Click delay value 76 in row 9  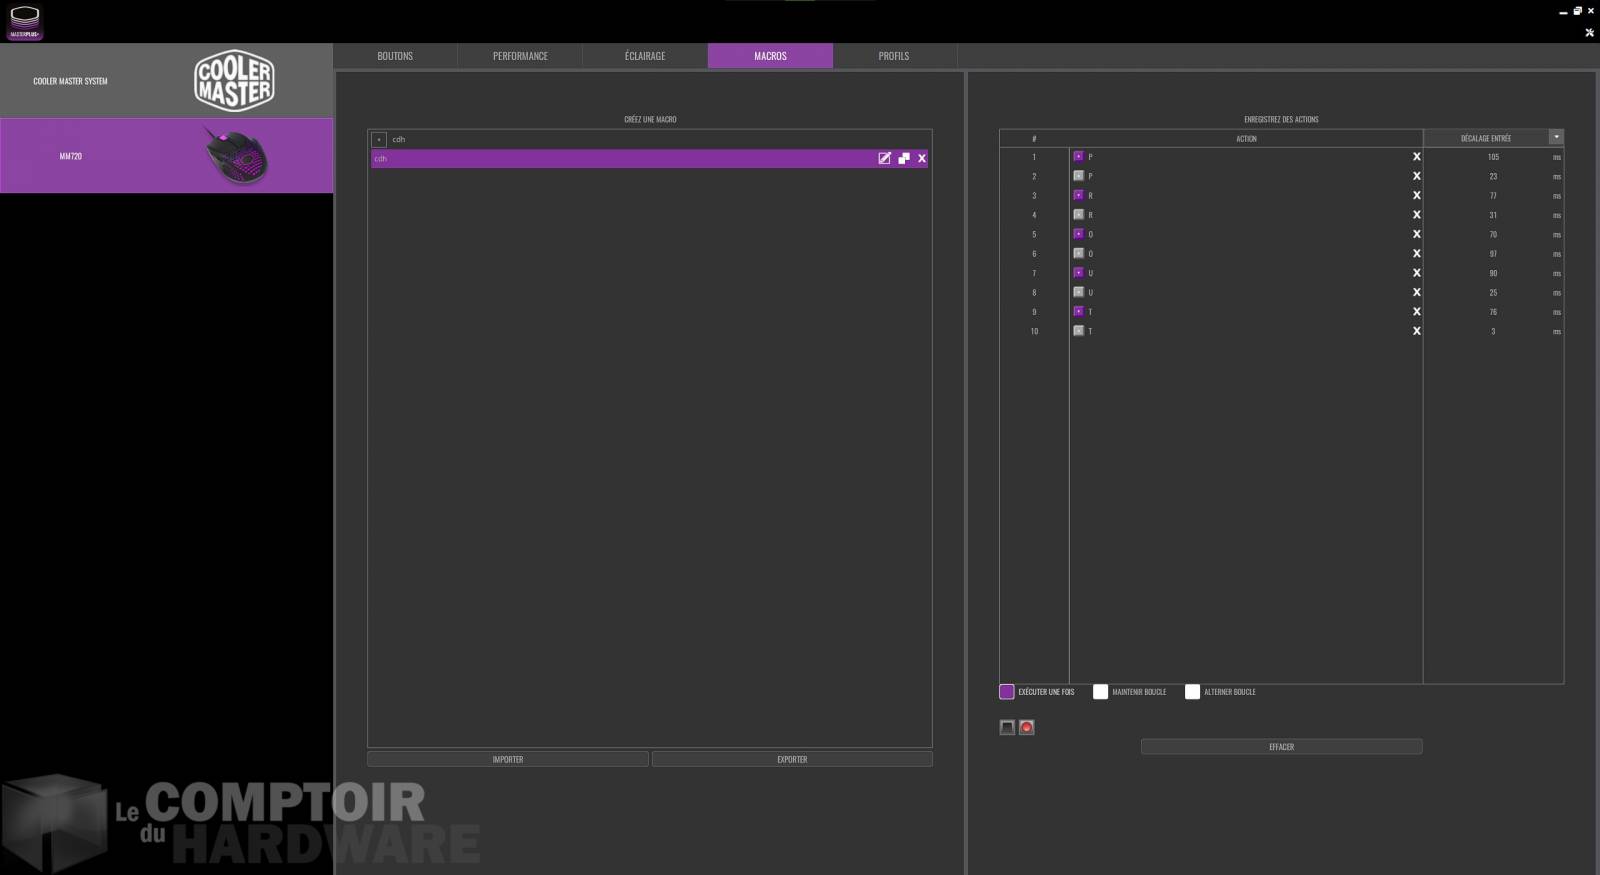[x=1493, y=312]
